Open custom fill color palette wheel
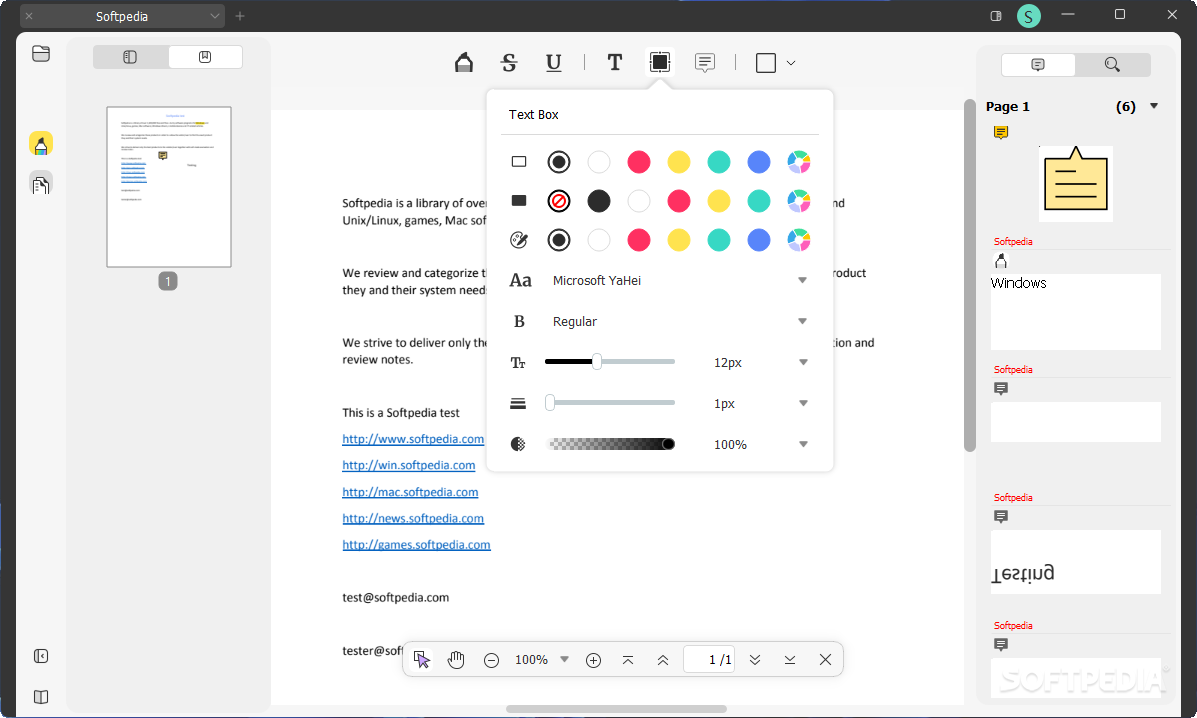 click(799, 201)
